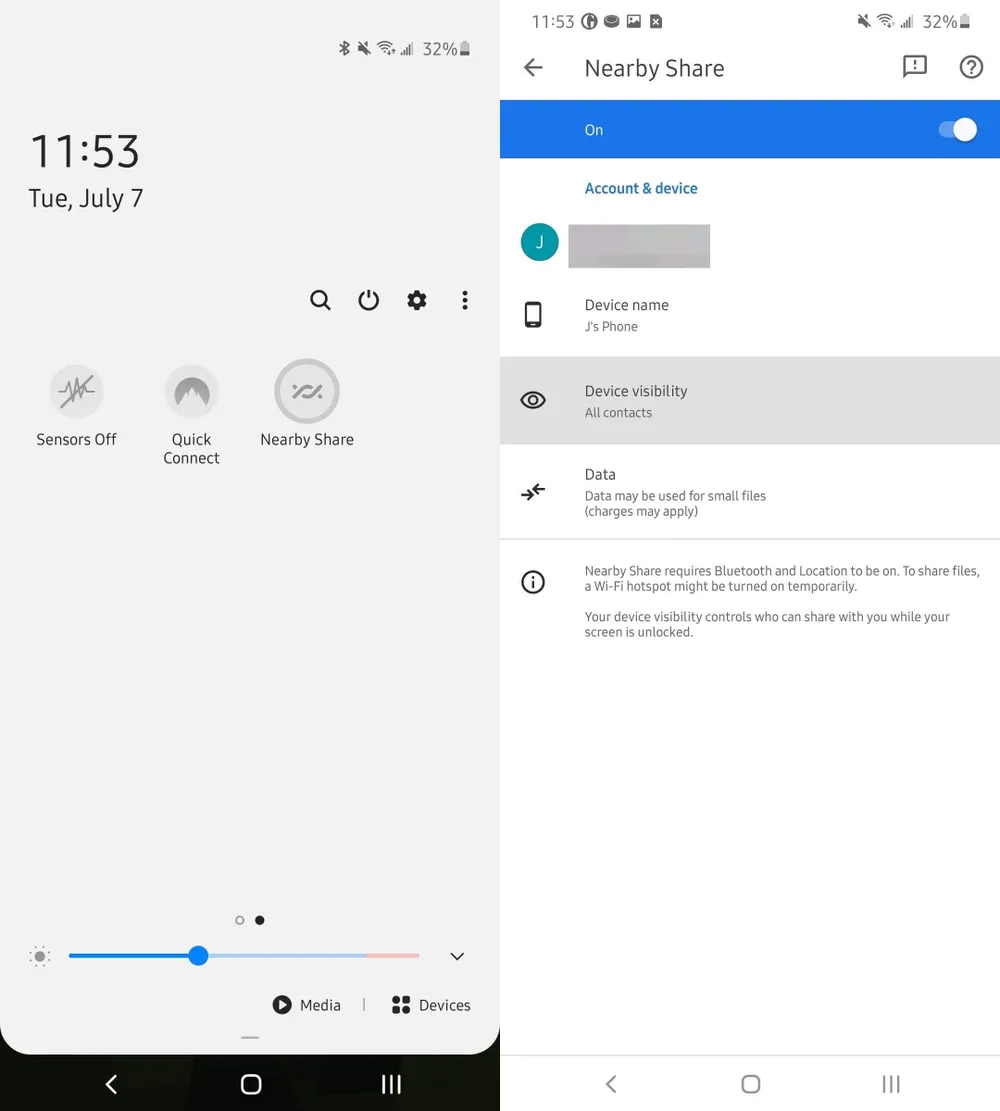Tap the J account avatar

coord(539,241)
